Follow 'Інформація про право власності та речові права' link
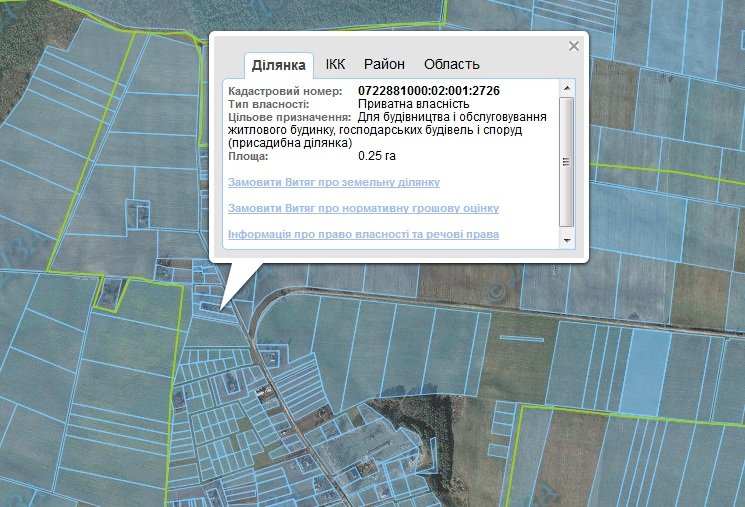Viewport: 745px width, 507px height. coord(363,235)
